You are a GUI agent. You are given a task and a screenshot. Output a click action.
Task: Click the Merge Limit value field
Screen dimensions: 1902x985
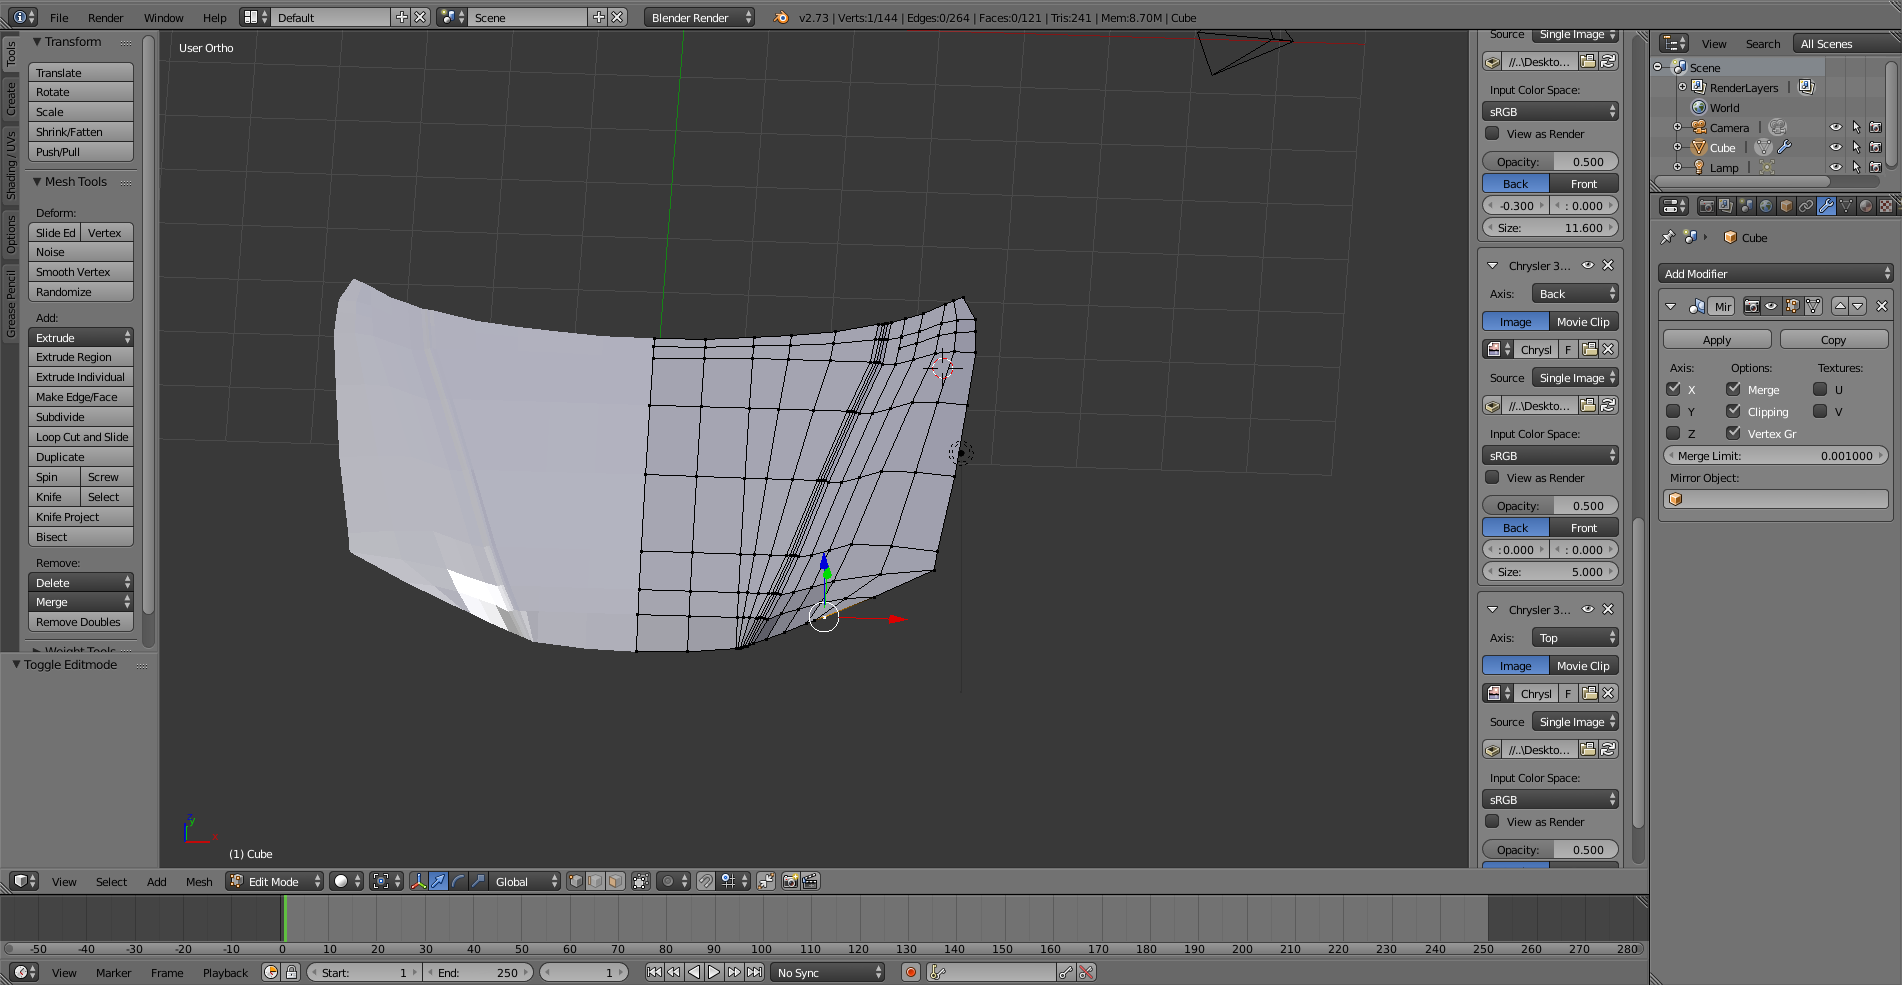[1775, 456]
